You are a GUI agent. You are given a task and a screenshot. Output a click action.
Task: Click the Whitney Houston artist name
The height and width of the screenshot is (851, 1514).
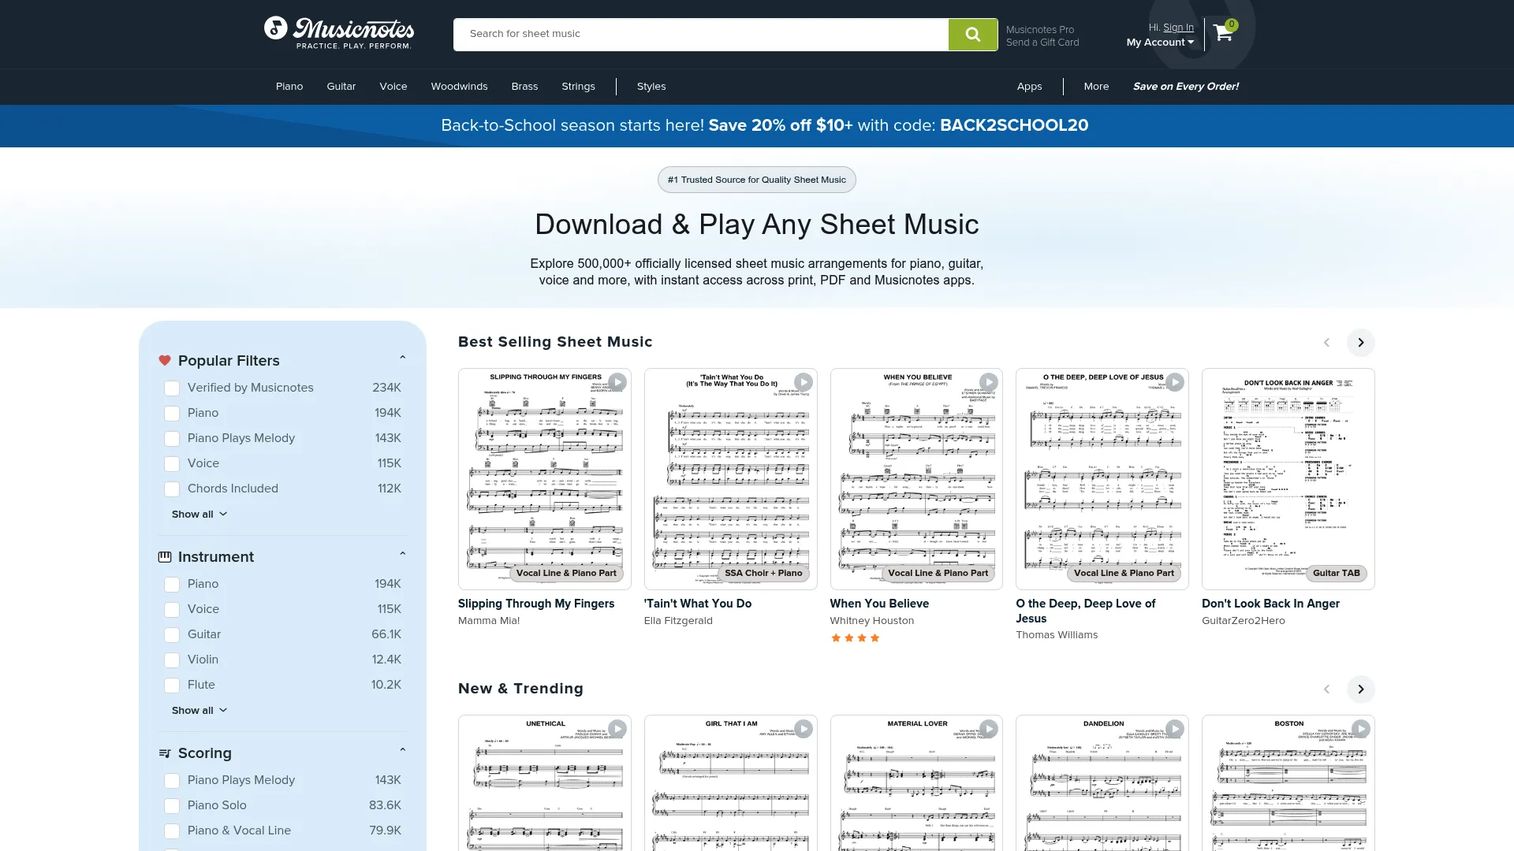click(871, 621)
